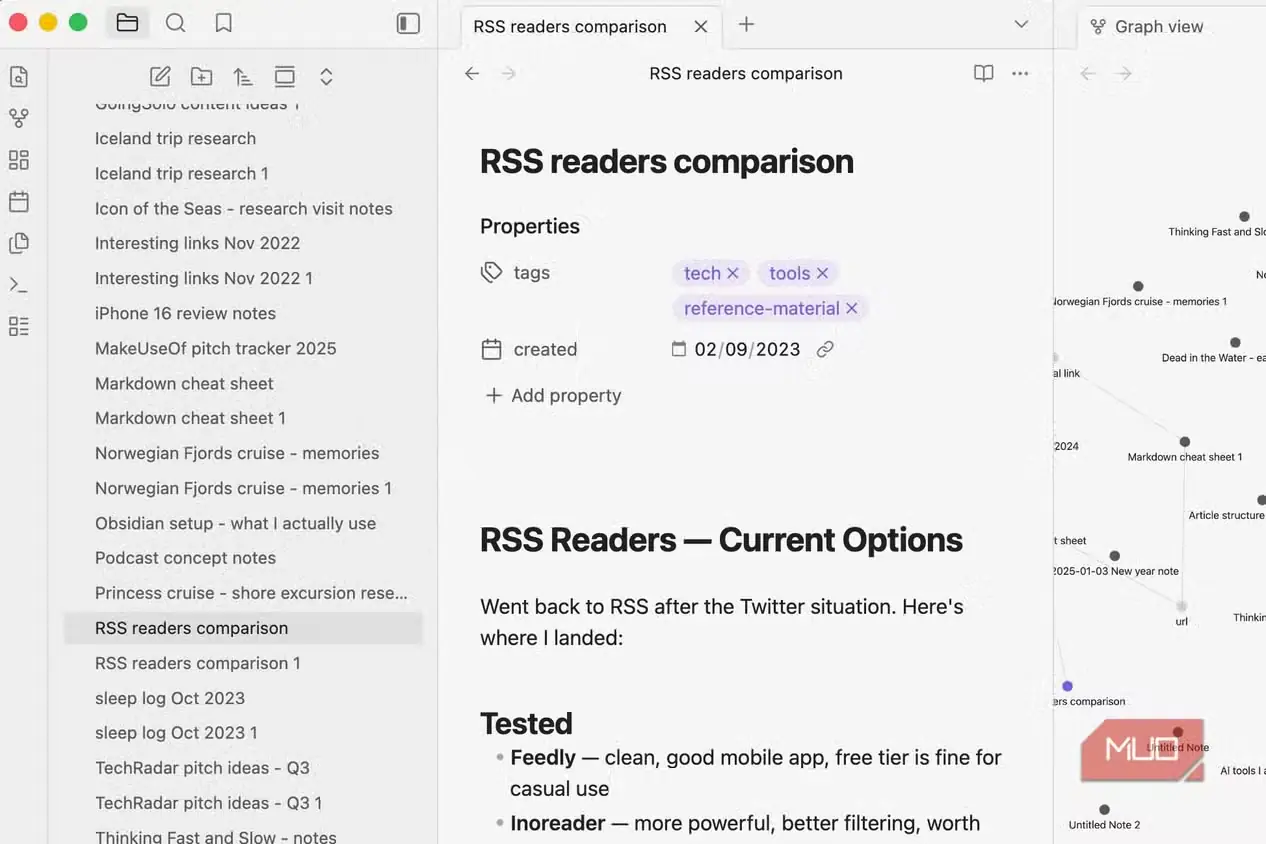
Task: Open command palette terminal icon
Action: pos(18,285)
